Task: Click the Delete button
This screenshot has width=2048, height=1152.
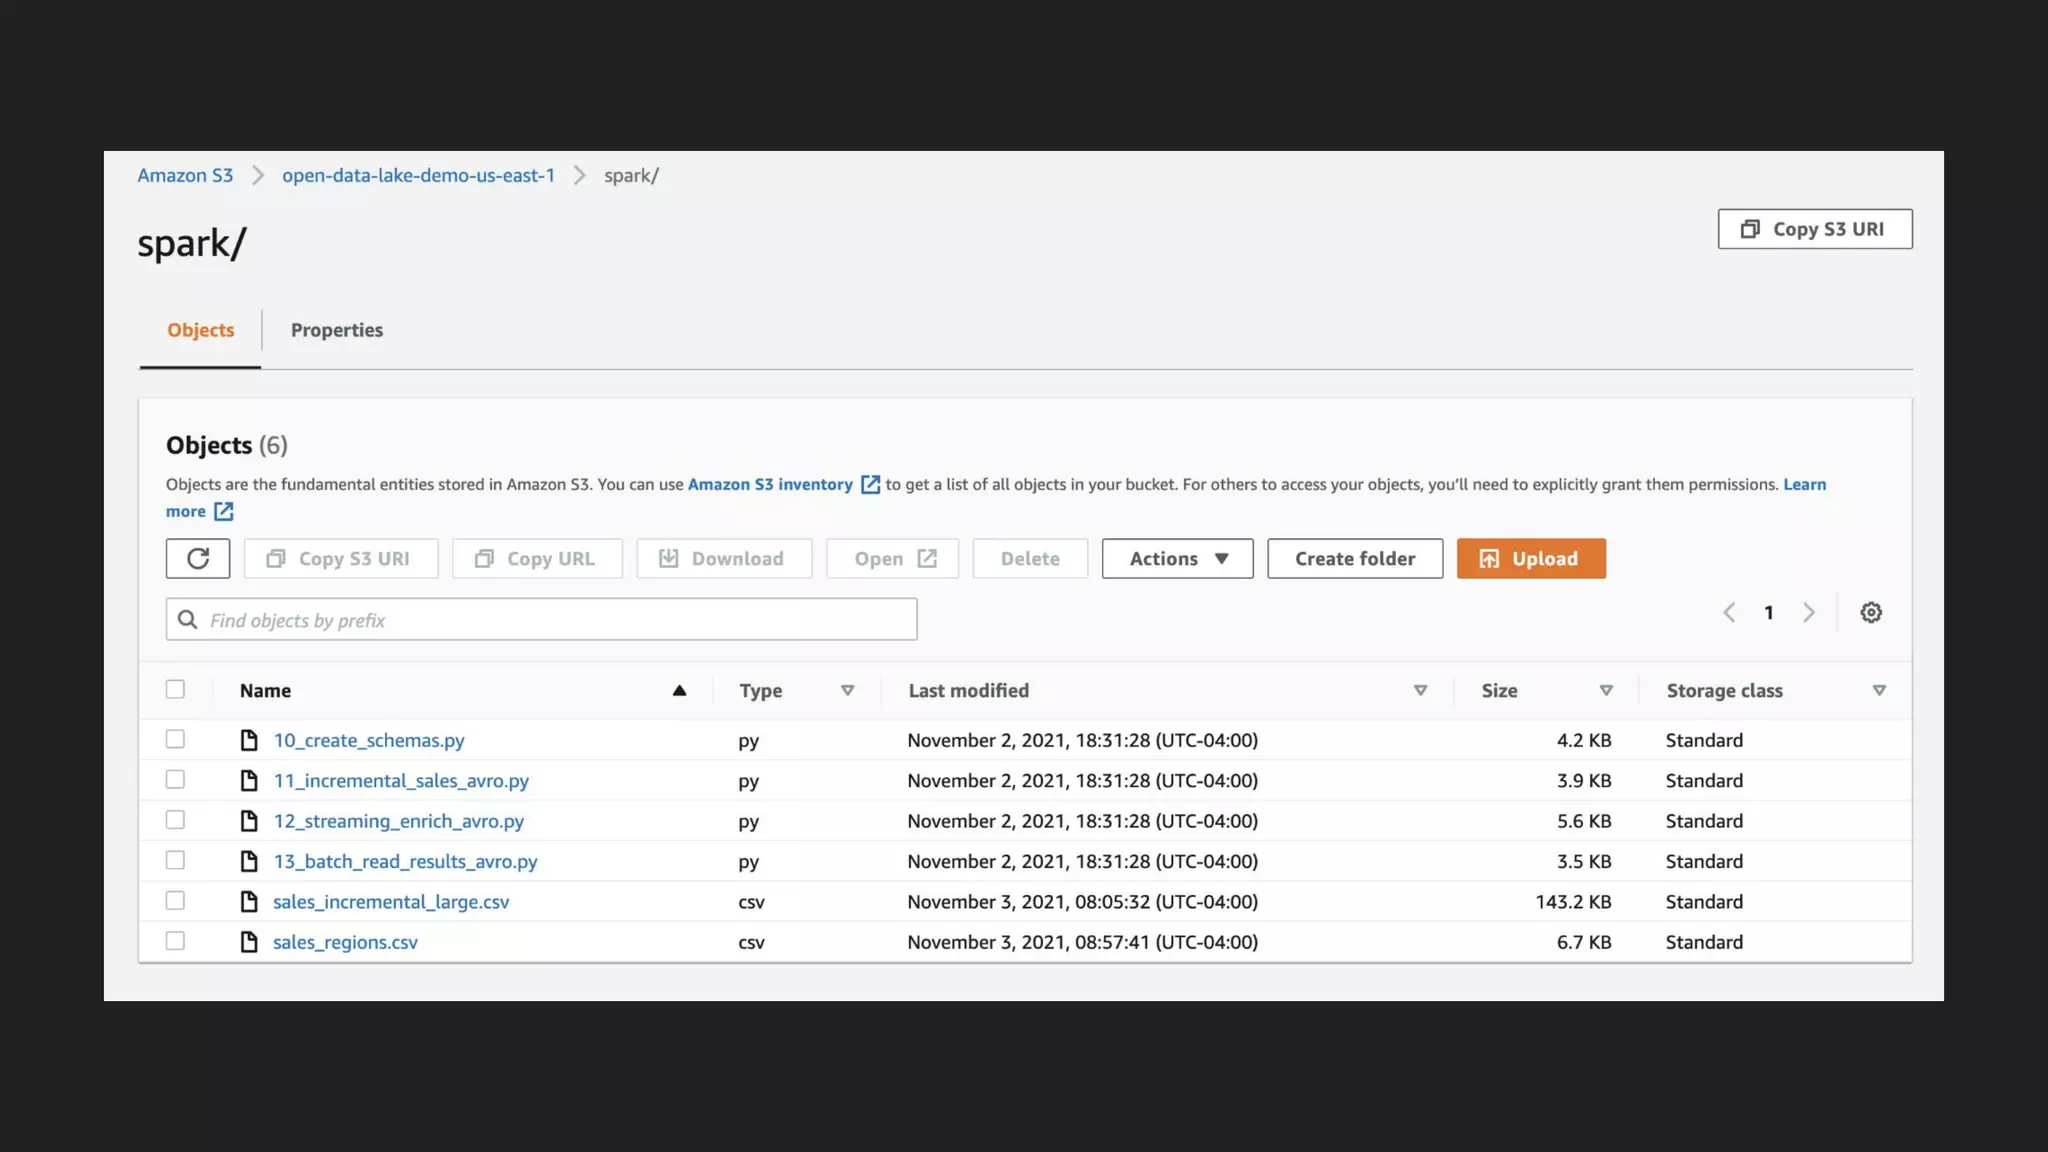Action: click(x=1030, y=558)
